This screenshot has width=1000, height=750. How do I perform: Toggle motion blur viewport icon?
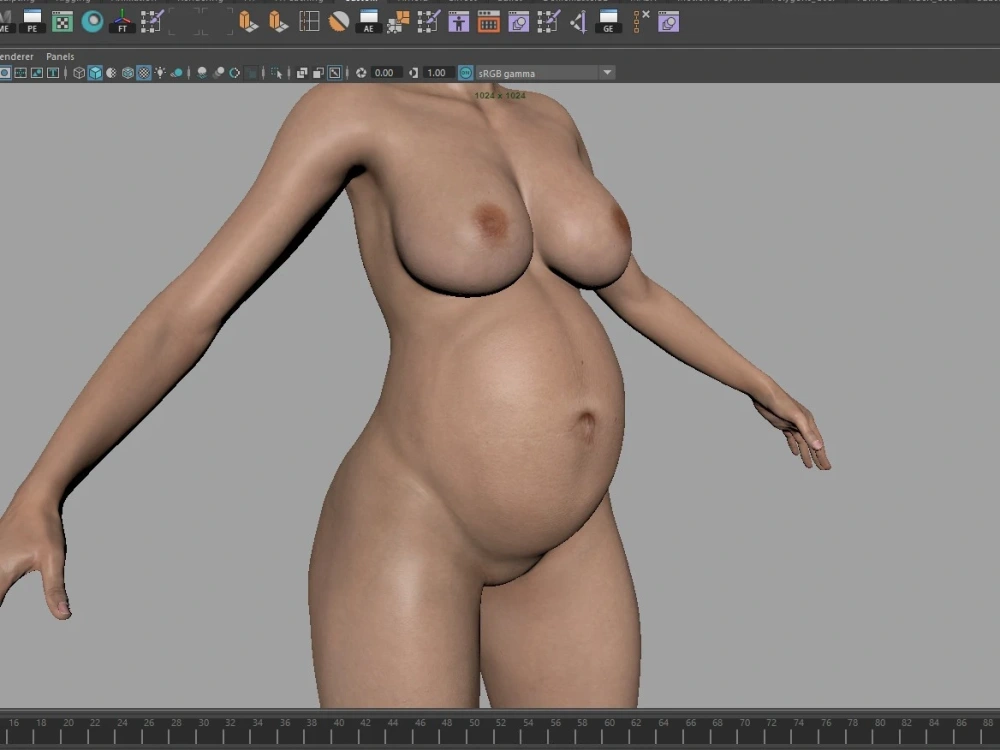tap(218, 73)
